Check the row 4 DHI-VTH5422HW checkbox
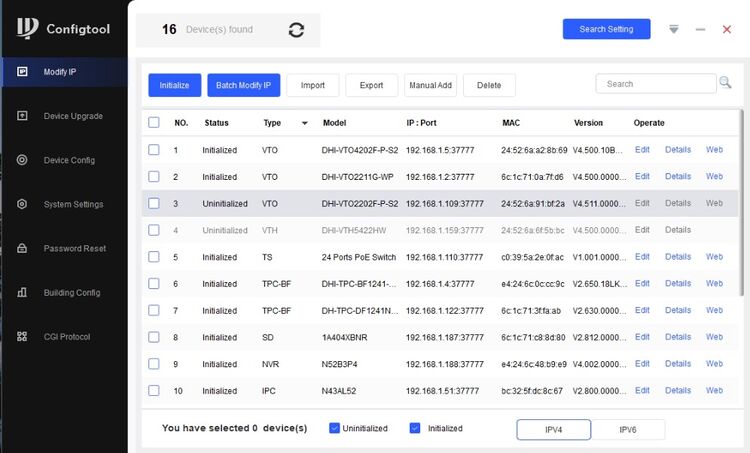This screenshot has height=453, width=750. tap(154, 230)
